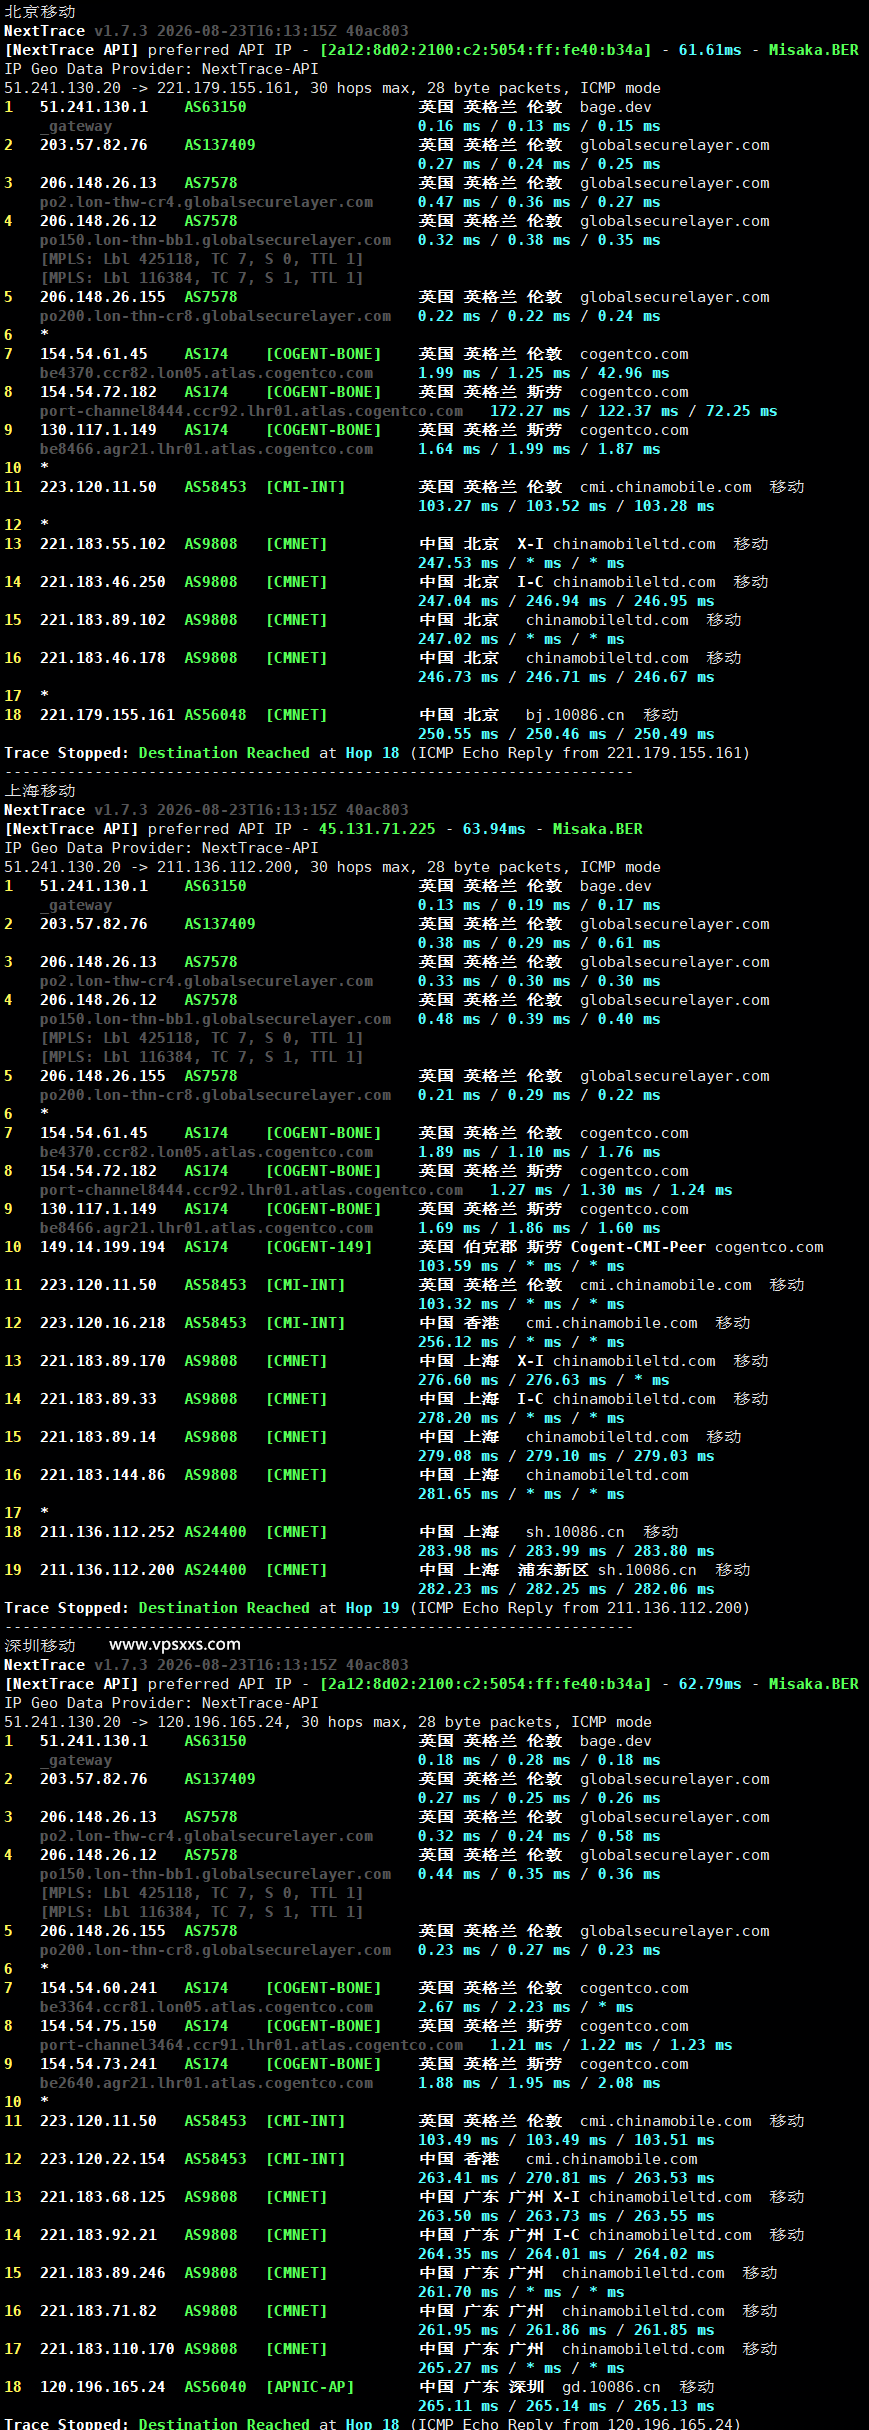Click the 'Cogent-CMI-Peer' label
Viewport: 869px width, 2430px height.
point(638,1247)
